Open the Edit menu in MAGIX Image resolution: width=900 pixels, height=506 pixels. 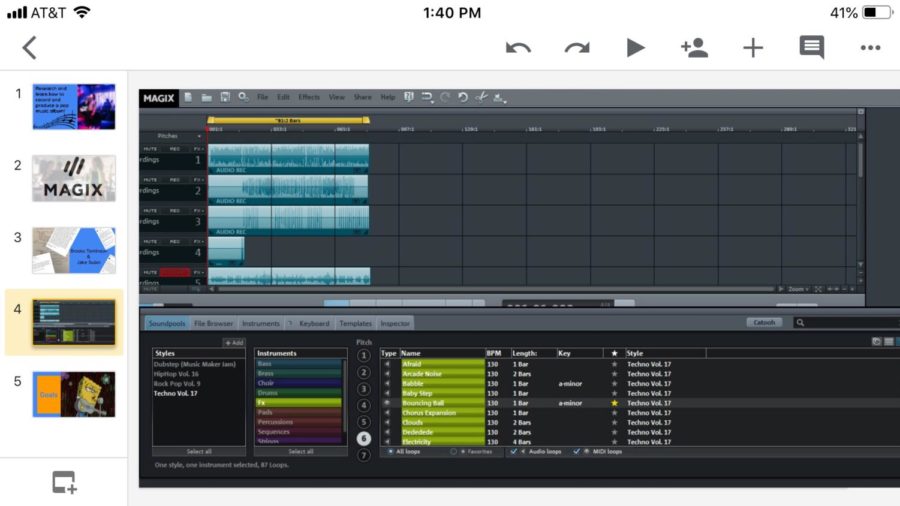coord(283,98)
